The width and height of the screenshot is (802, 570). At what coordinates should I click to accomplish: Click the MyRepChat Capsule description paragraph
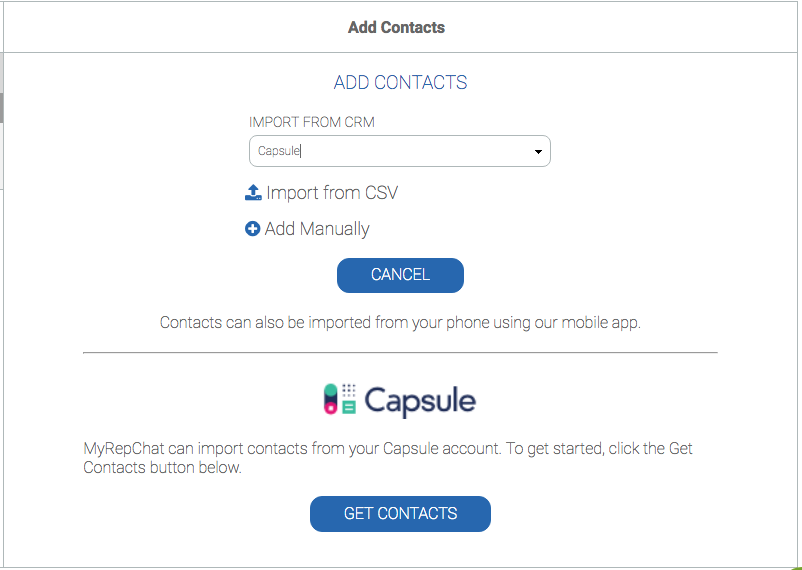point(388,458)
